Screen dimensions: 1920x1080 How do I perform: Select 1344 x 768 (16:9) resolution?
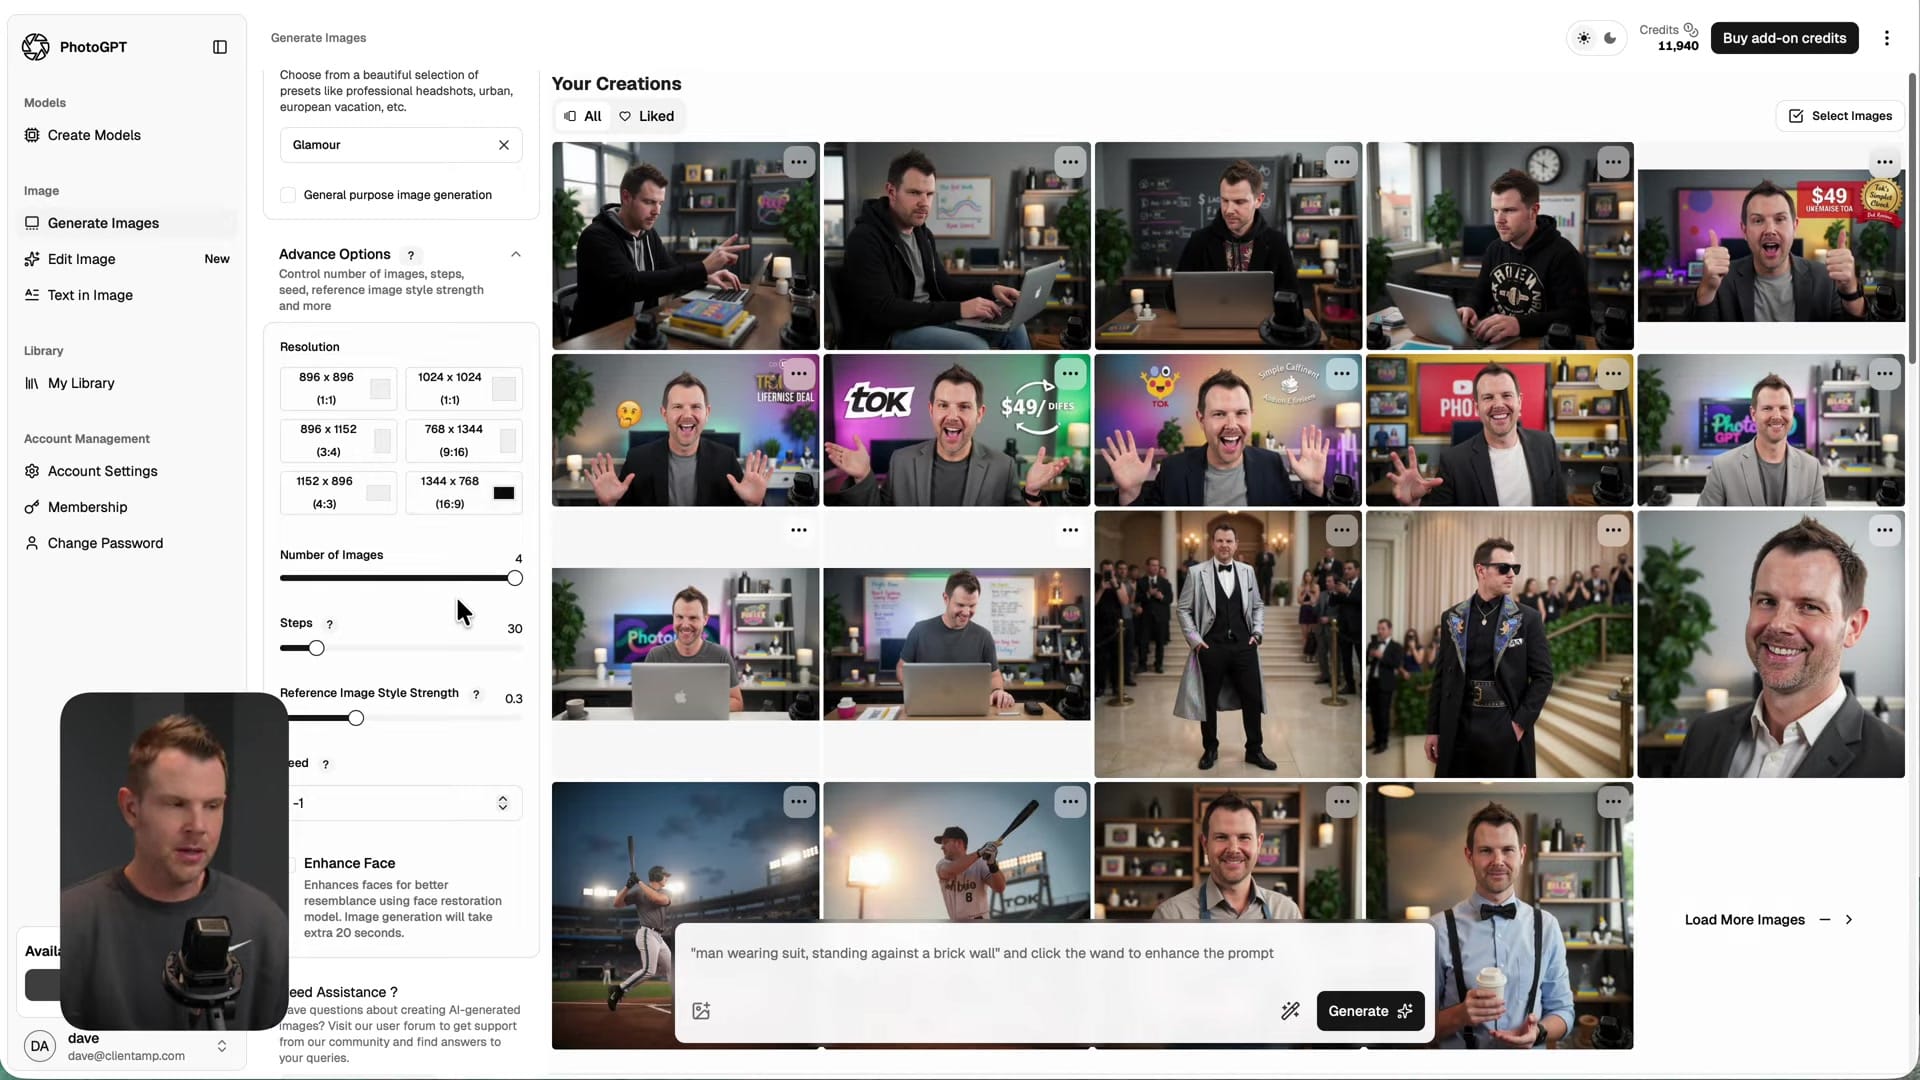click(x=464, y=492)
